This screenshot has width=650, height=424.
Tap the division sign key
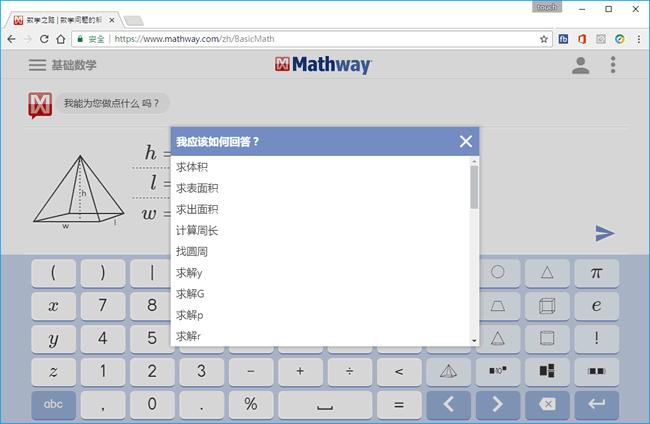pos(349,371)
